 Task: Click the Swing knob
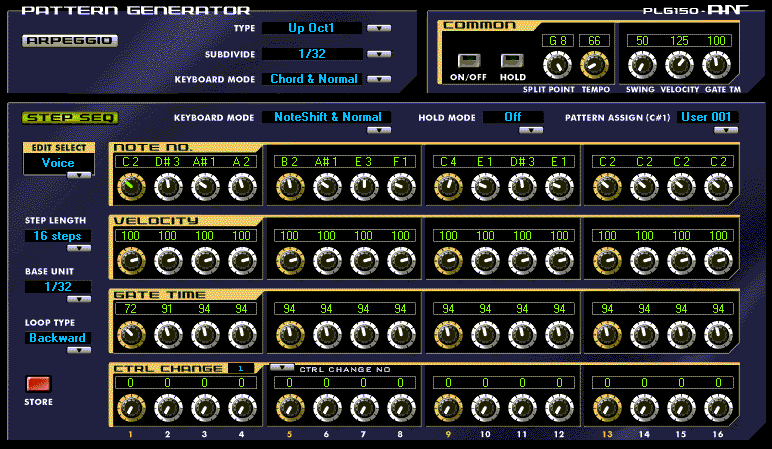coord(642,65)
